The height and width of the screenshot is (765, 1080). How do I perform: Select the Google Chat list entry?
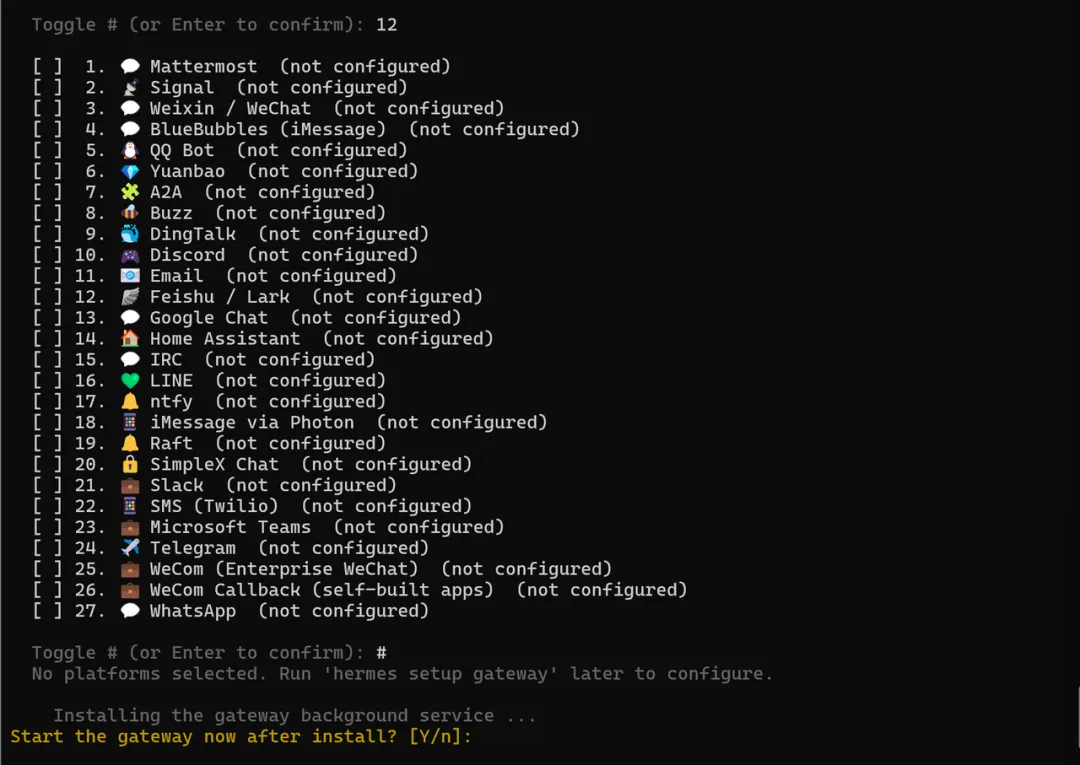click(x=247, y=318)
